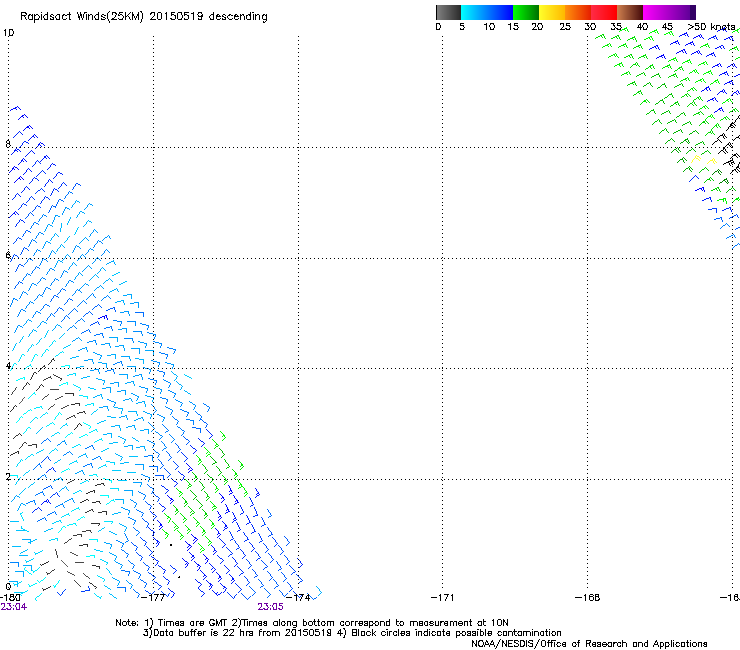The width and height of the screenshot is (740, 650).
Task: Click the orange 25-30 knots color segment
Action: pyautogui.click(x=578, y=12)
